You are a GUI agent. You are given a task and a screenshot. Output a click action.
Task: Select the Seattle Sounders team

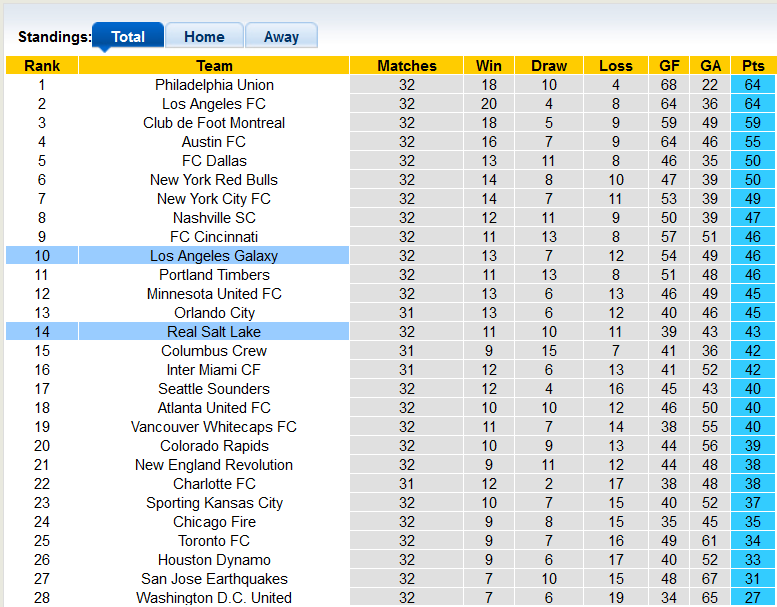click(214, 389)
